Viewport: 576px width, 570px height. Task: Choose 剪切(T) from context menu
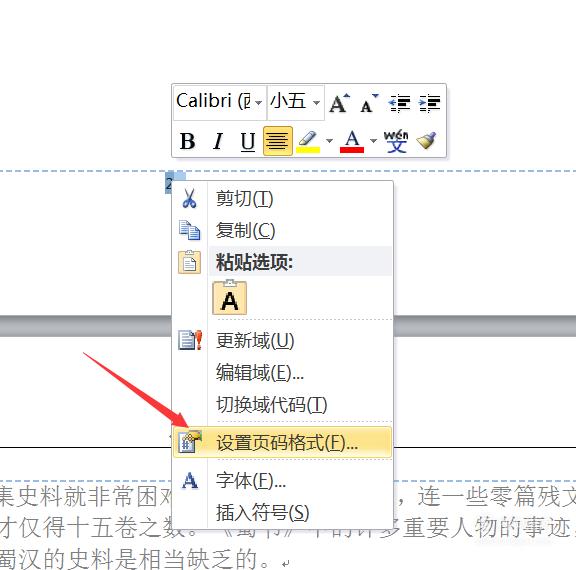pyautogui.click(x=282, y=199)
